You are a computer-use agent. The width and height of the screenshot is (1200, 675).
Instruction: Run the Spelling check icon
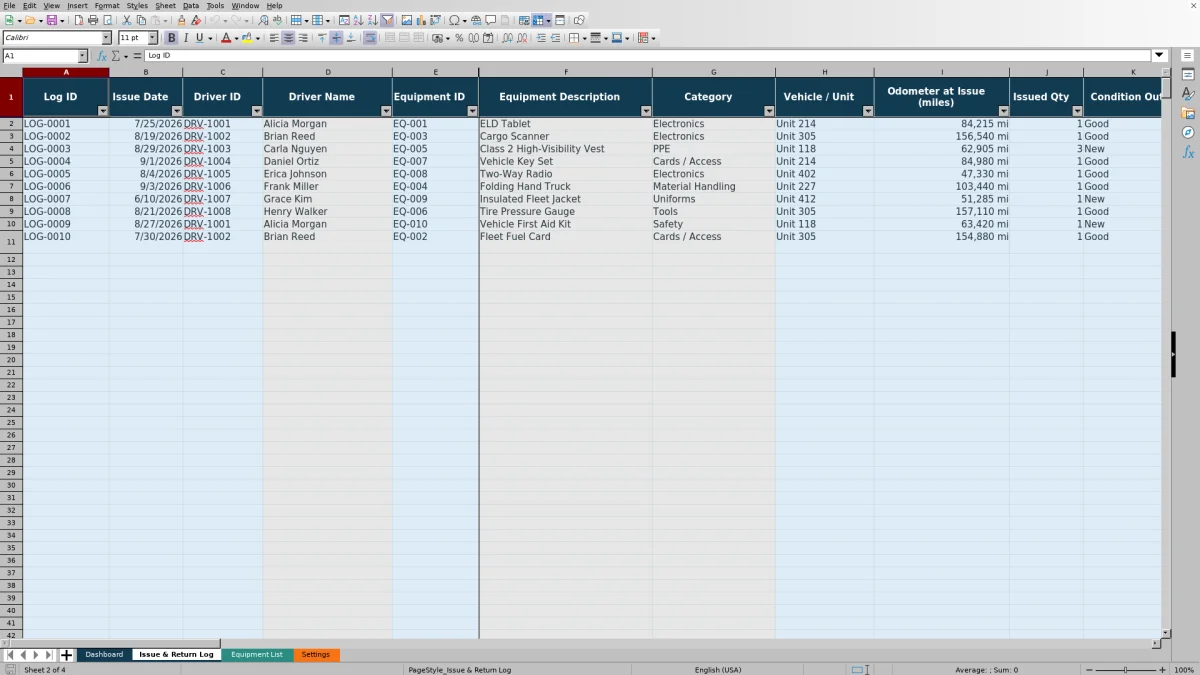pyautogui.click(x=277, y=20)
